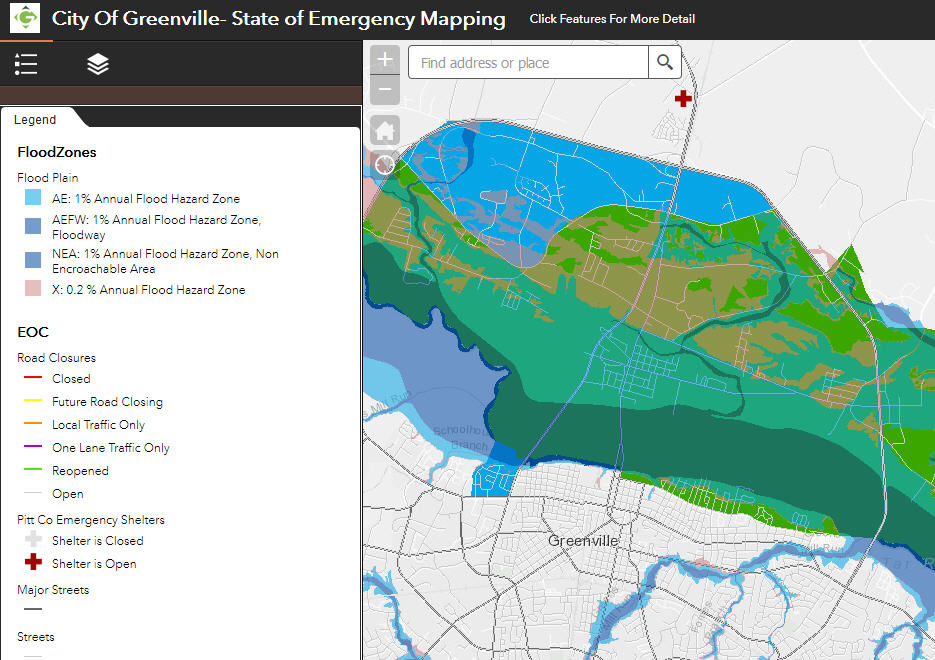Zoom in using the plus button
Screen dimensions: 935x660
tap(384, 59)
